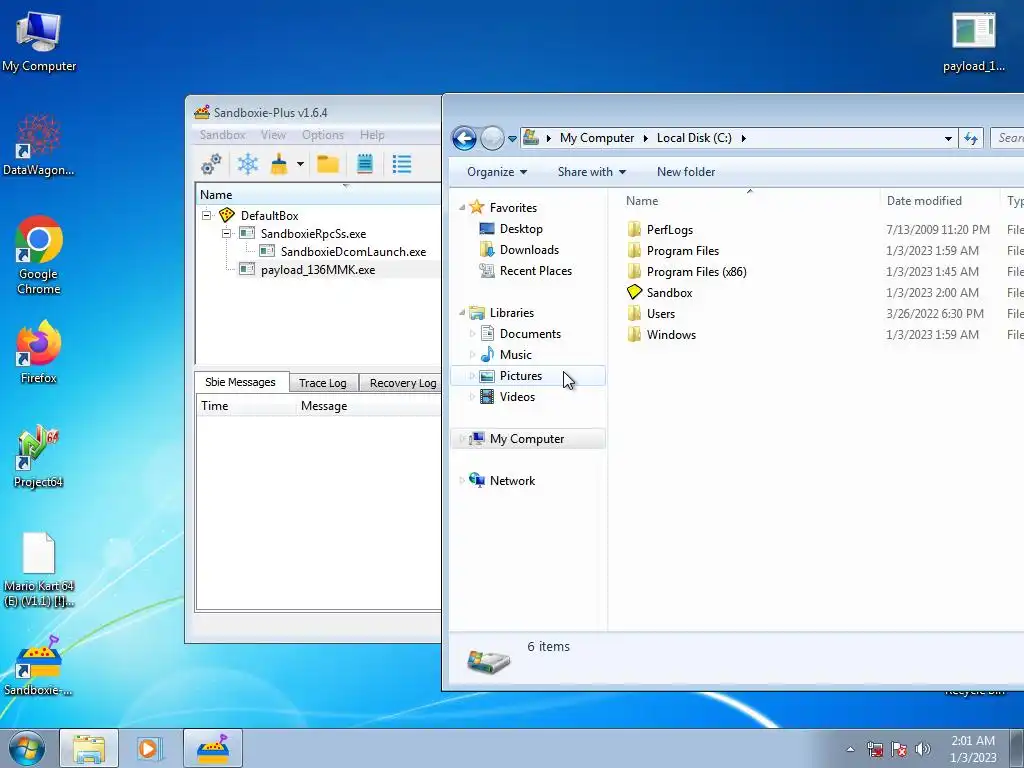Select the Users folder
Image resolution: width=1024 pixels, height=768 pixels.
click(660, 313)
